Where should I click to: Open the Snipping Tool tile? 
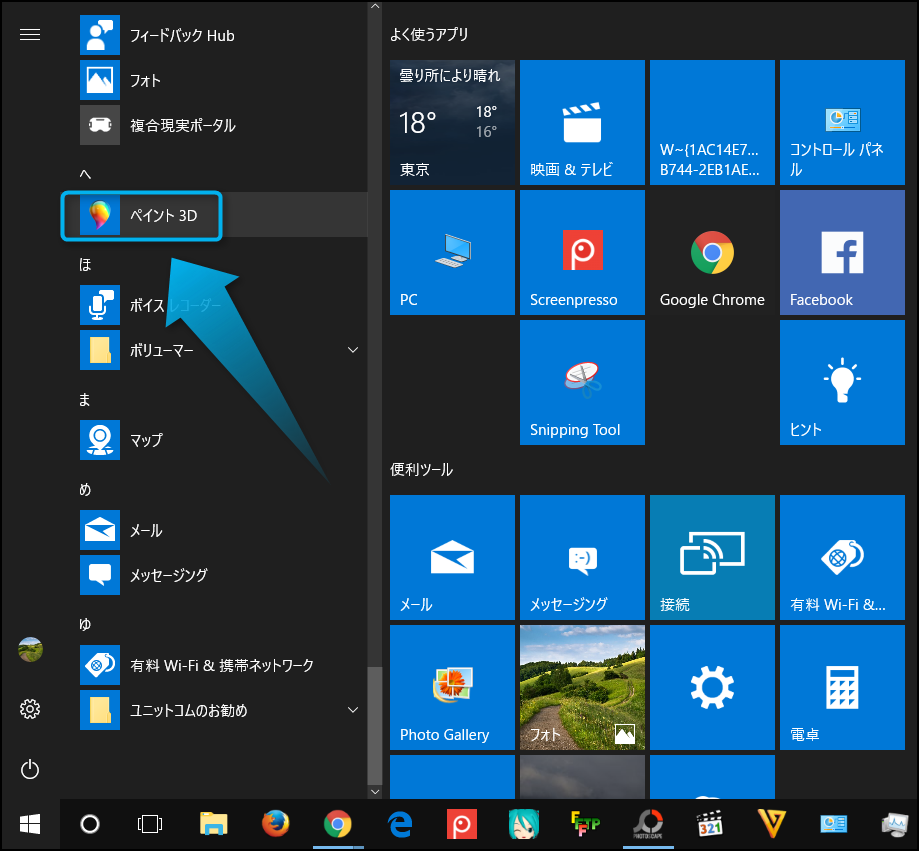[582, 383]
